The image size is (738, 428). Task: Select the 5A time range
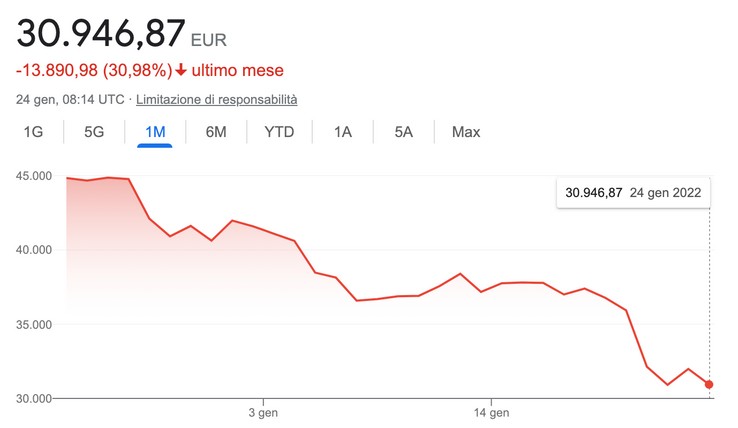click(403, 132)
